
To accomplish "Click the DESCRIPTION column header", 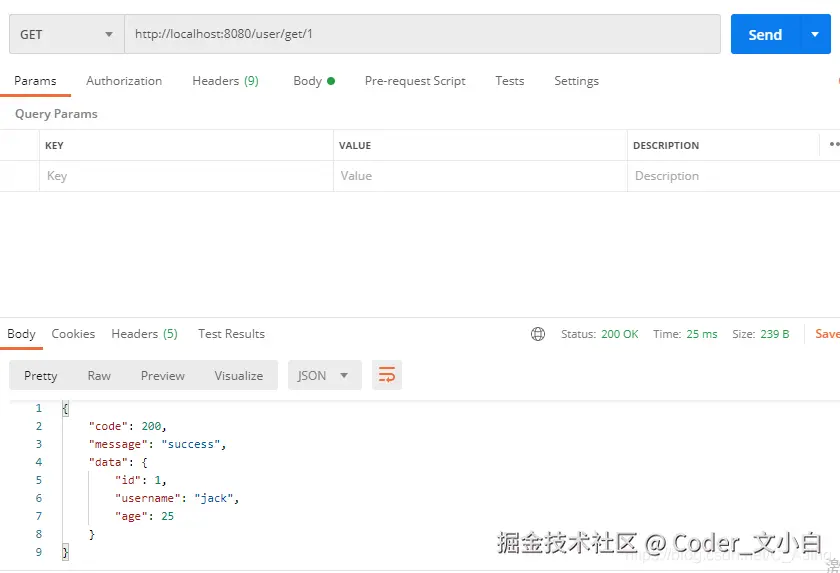I will point(666,146).
